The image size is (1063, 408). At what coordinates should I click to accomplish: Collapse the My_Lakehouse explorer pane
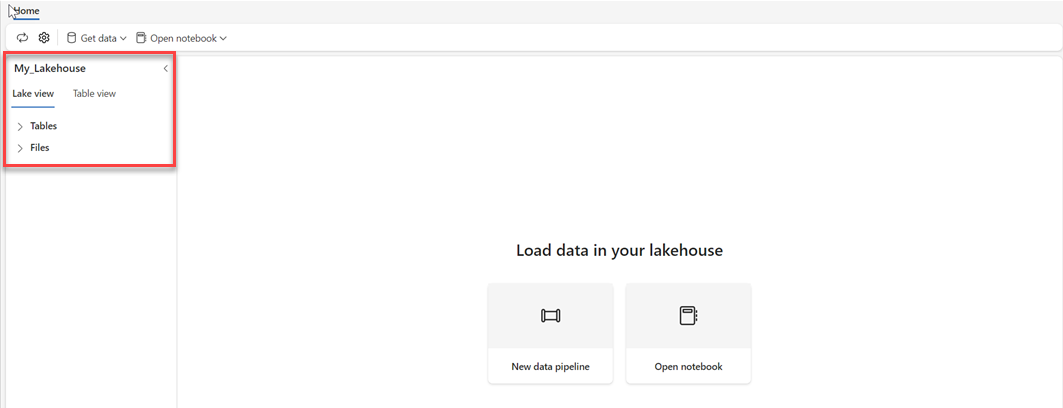165,69
